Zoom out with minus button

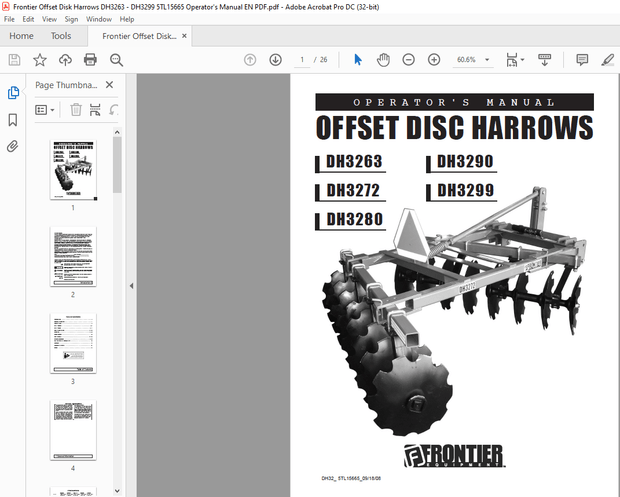click(408, 60)
